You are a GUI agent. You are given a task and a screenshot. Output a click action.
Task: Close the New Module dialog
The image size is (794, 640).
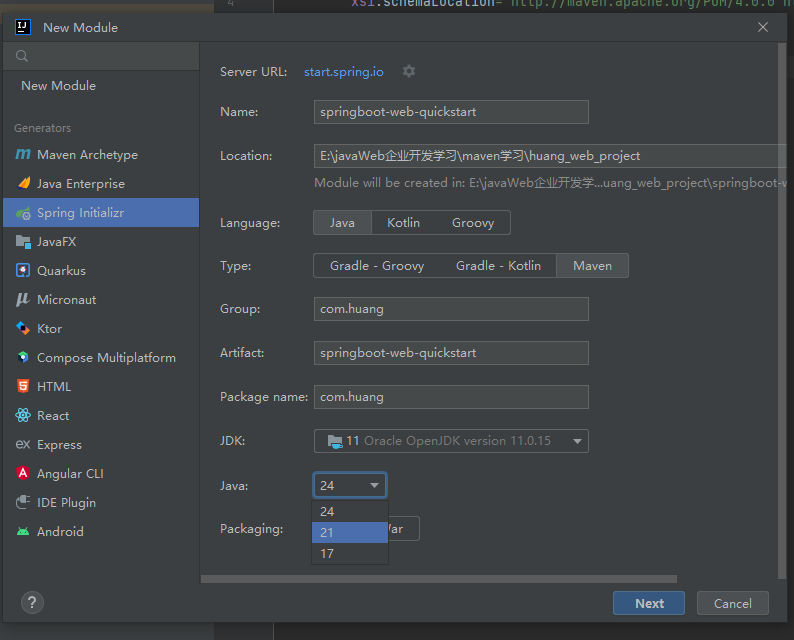coord(763,27)
